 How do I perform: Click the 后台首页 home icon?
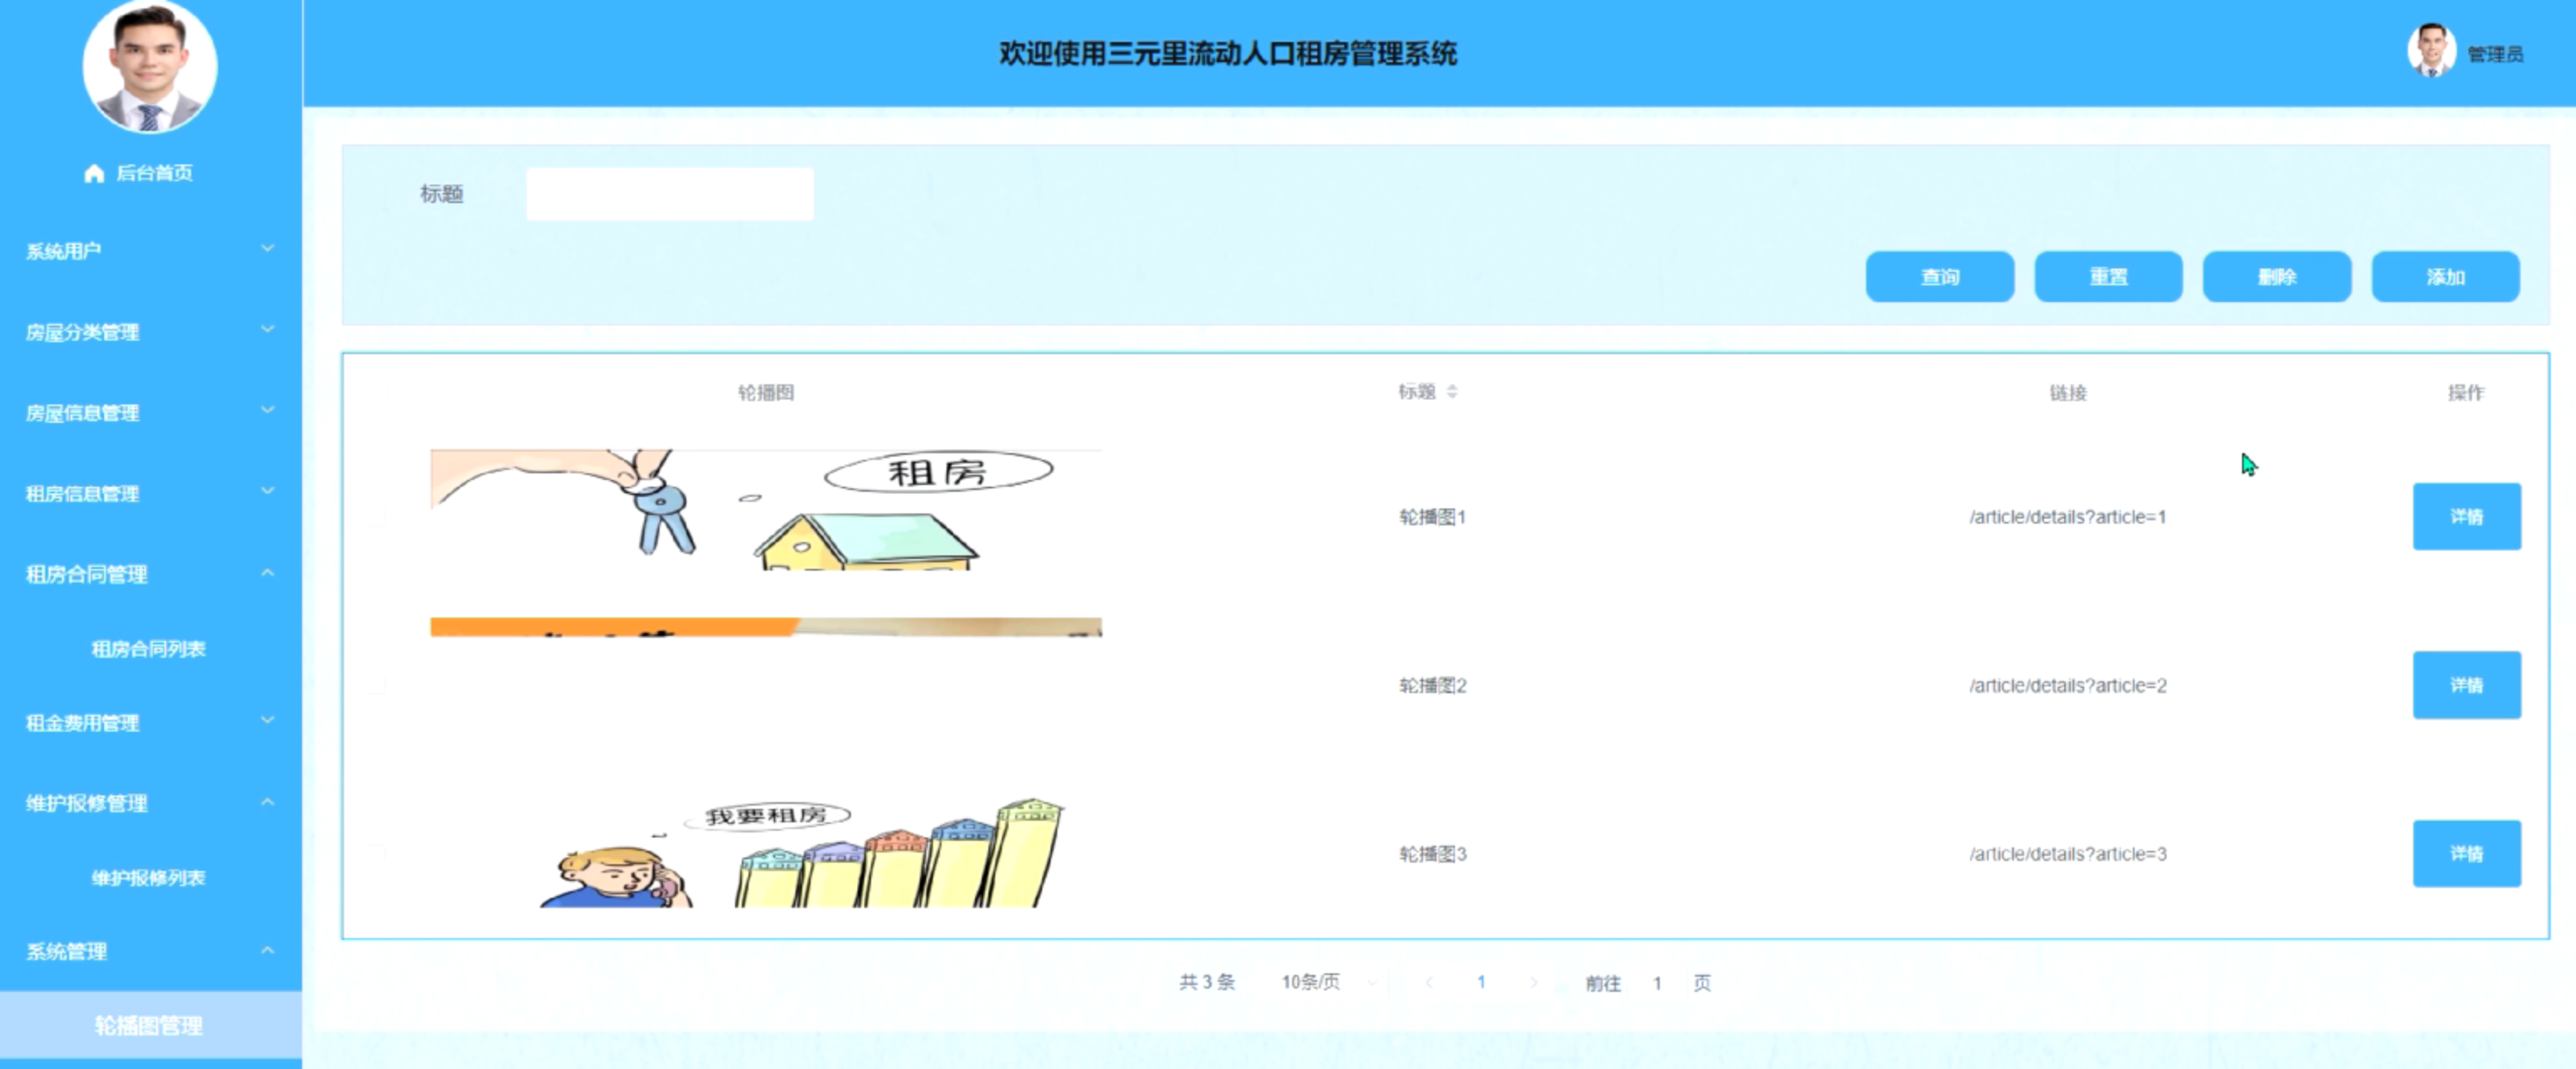coord(94,173)
